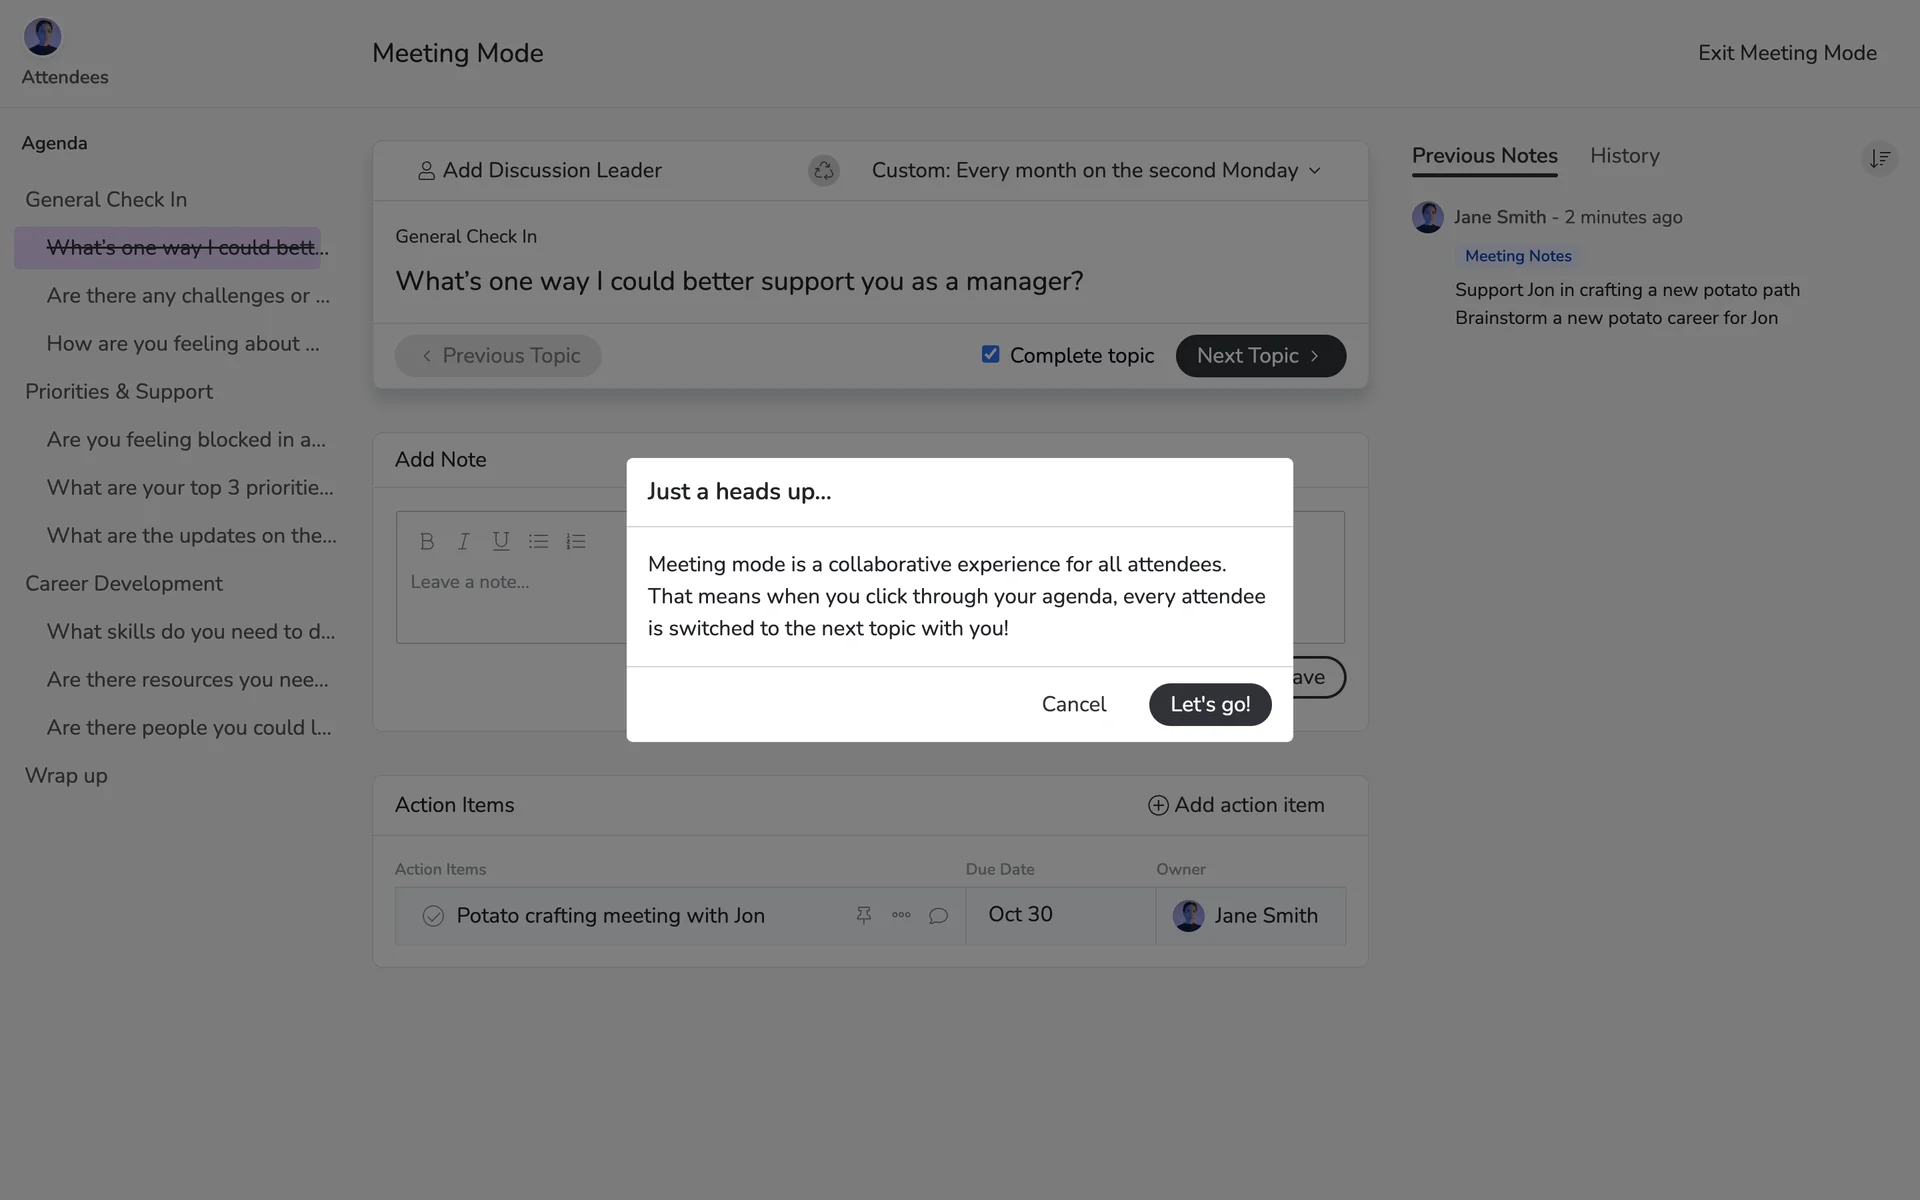Pin the Potato crafting action item
The width and height of the screenshot is (1920, 1200).
[x=863, y=915]
